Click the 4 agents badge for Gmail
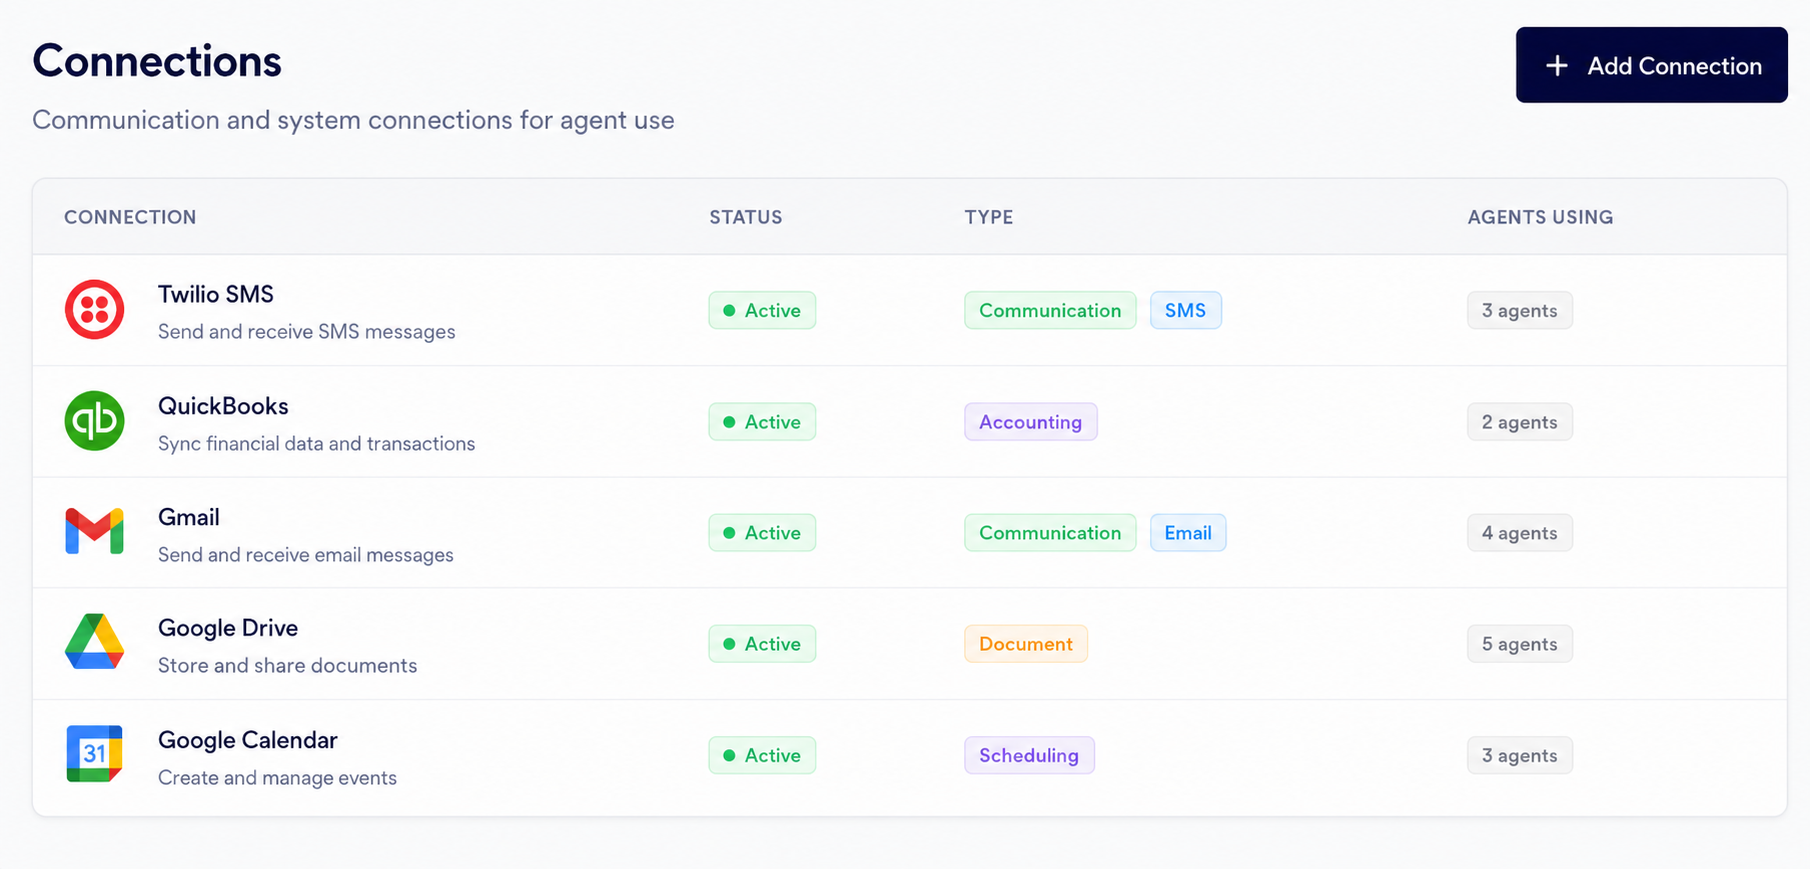Viewport: 1810px width, 869px height. tap(1519, 533)
